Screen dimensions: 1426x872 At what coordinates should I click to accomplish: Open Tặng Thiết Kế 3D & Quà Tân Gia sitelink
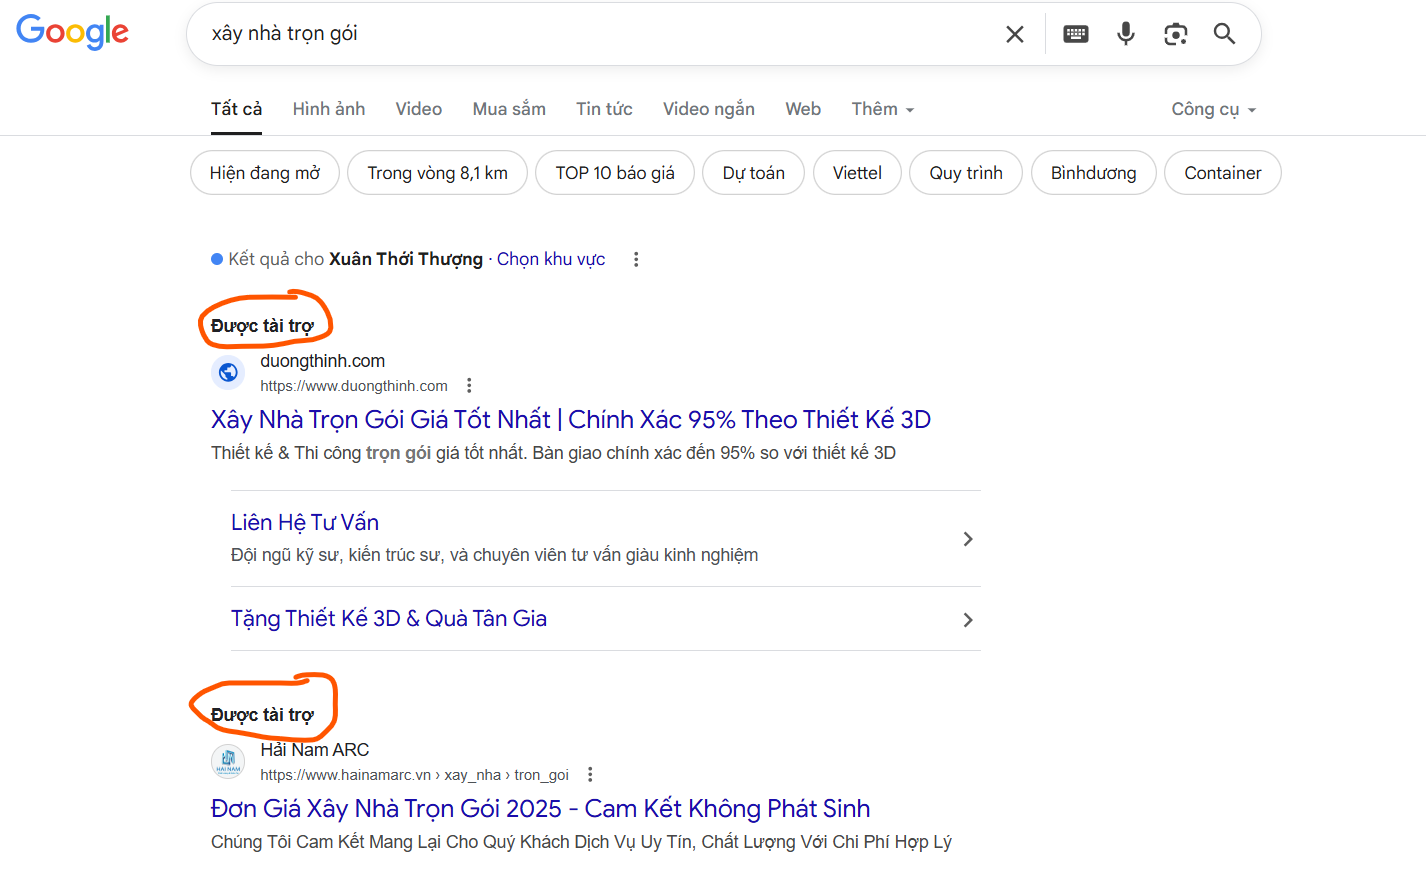(x=389, y=618)
